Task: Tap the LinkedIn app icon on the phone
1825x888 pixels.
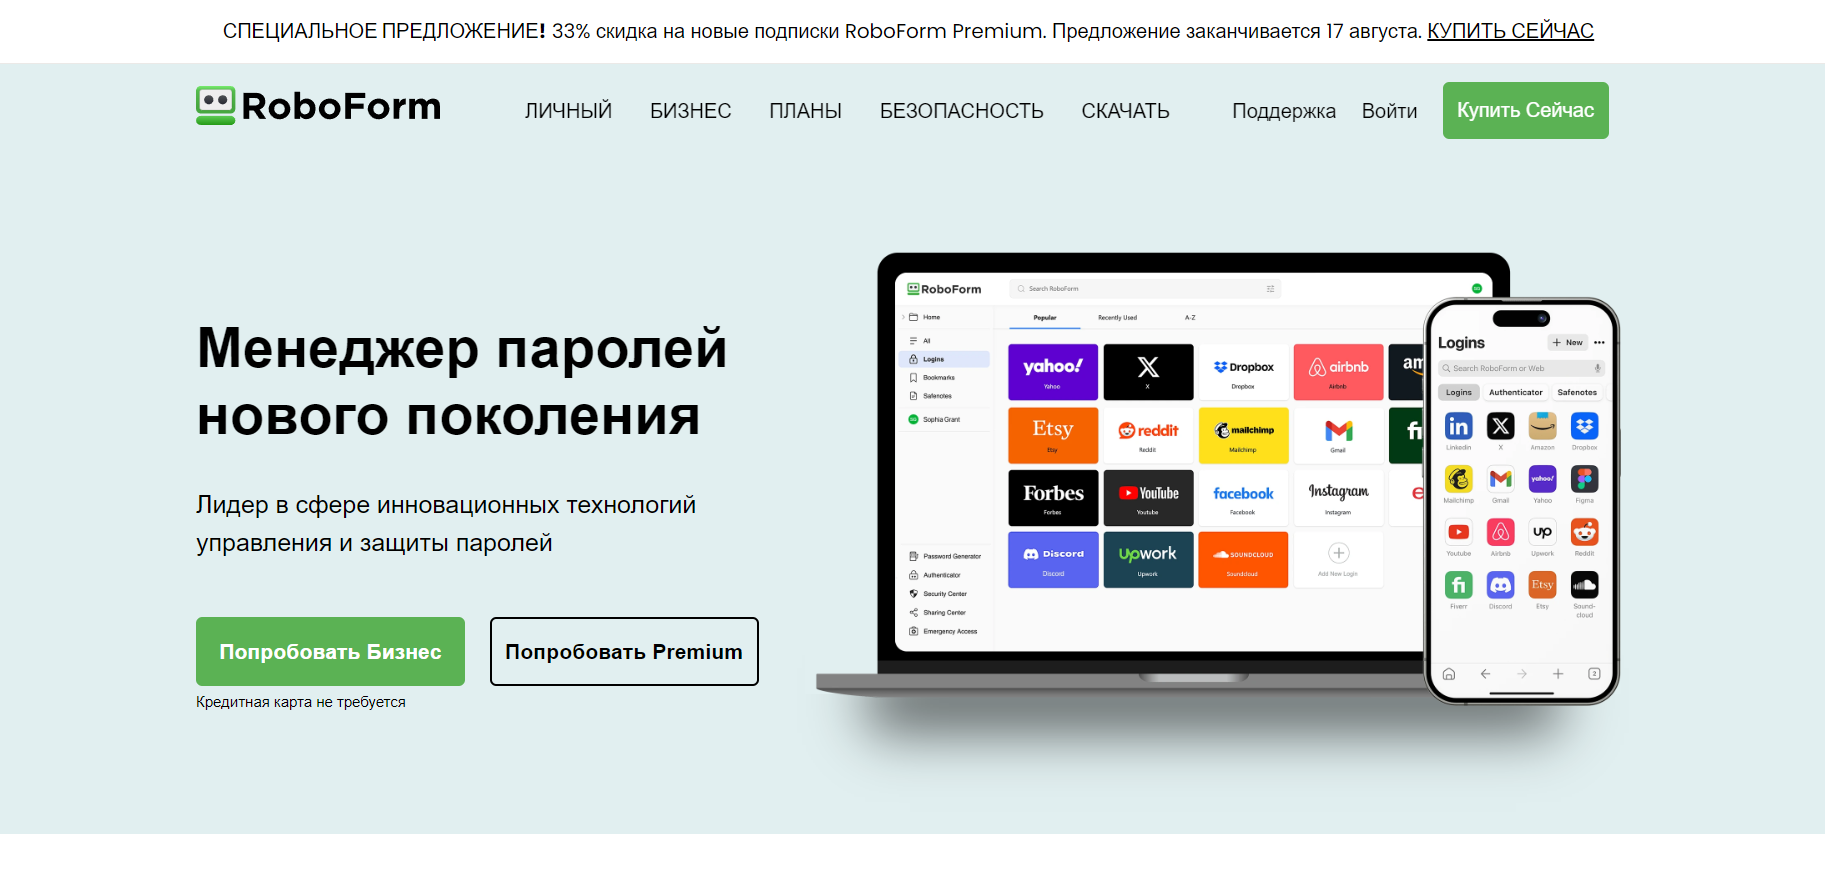Action: coord(1458,427)
